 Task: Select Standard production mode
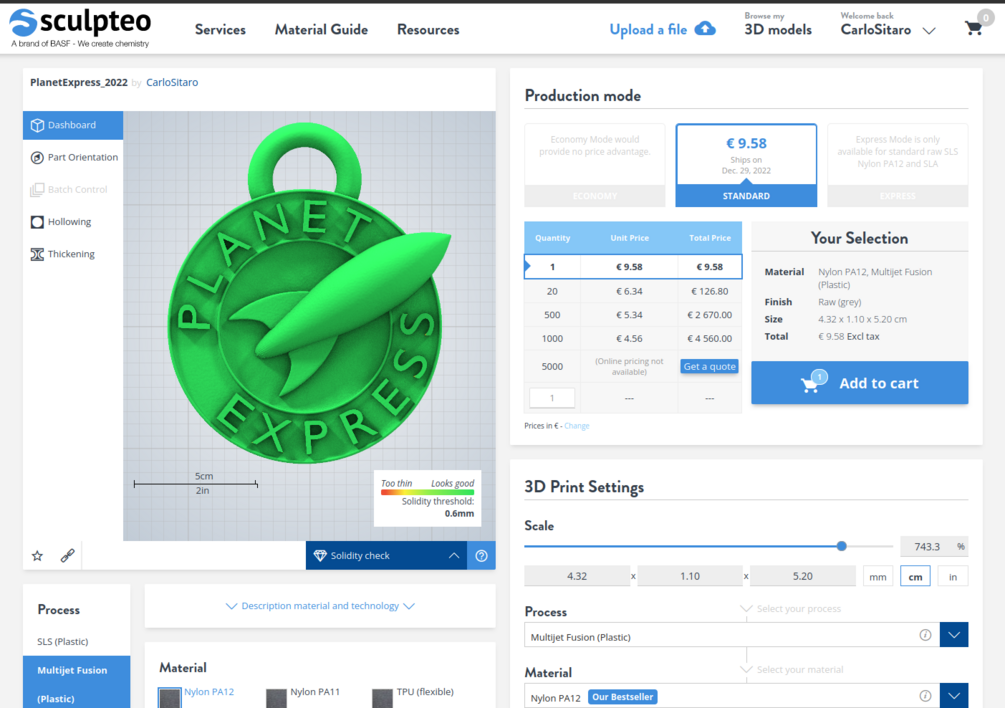point(746,165)
